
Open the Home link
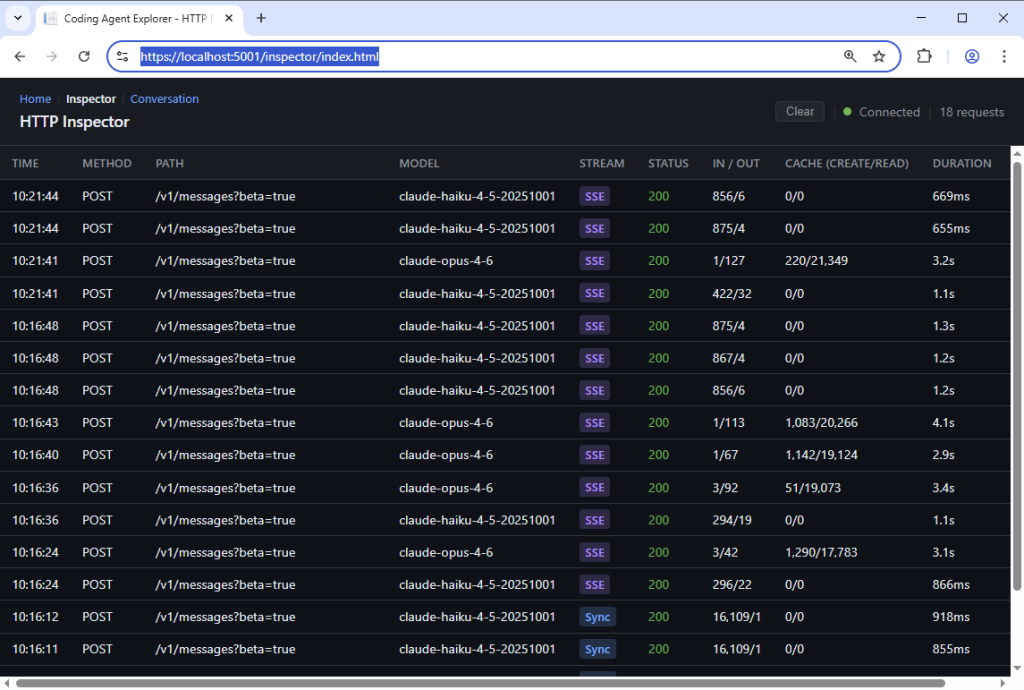coord(35,98)
